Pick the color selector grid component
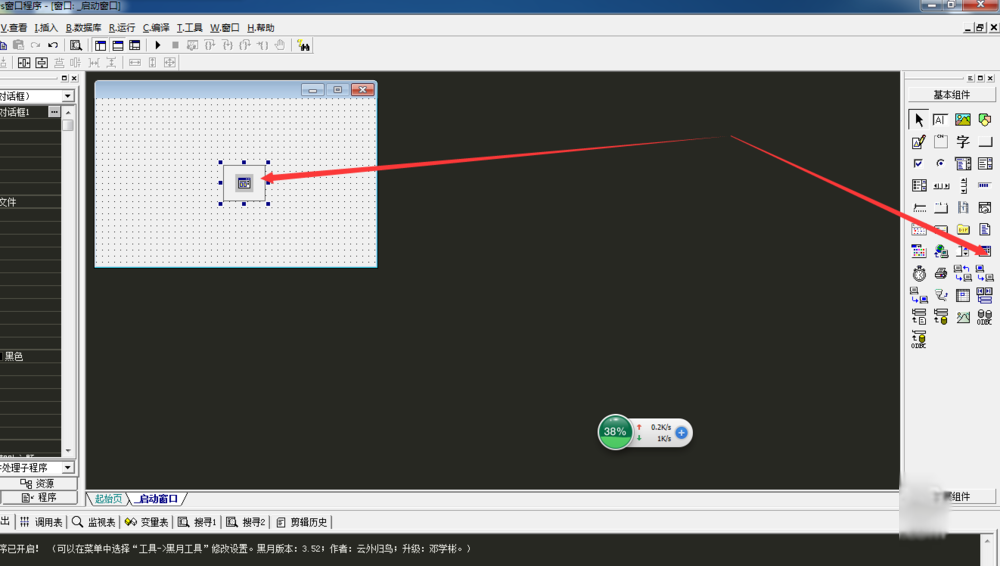This screenshot has height=566, width=1000. pos(918,251)
